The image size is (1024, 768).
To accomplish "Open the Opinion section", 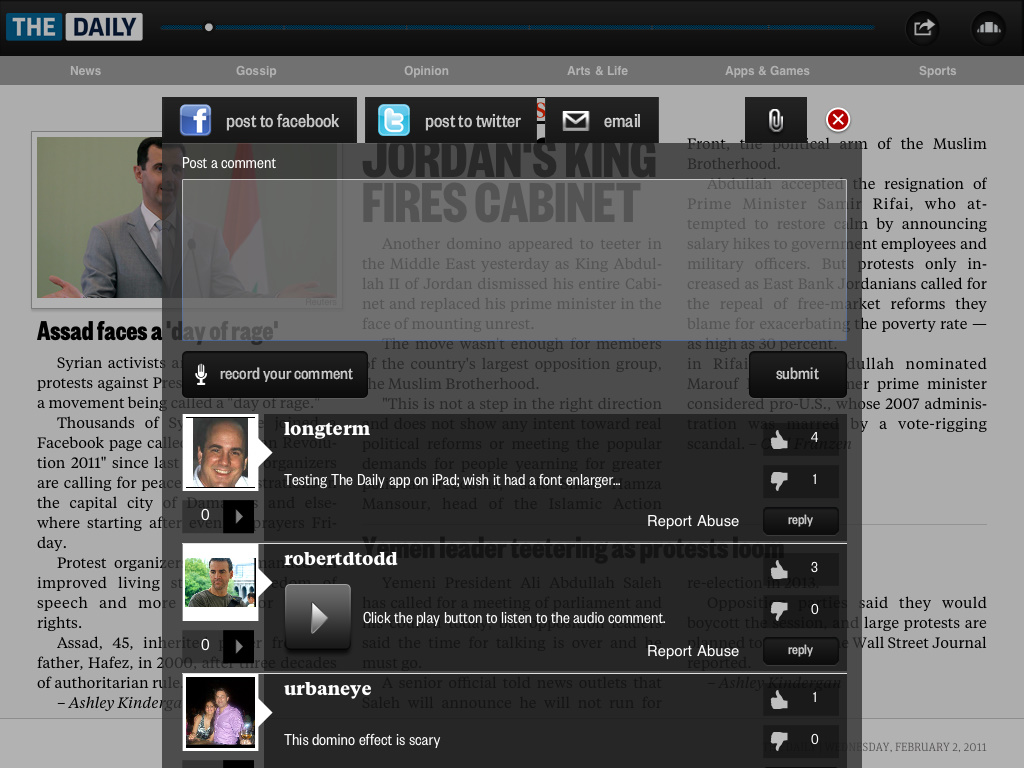I will coord(426,71).
